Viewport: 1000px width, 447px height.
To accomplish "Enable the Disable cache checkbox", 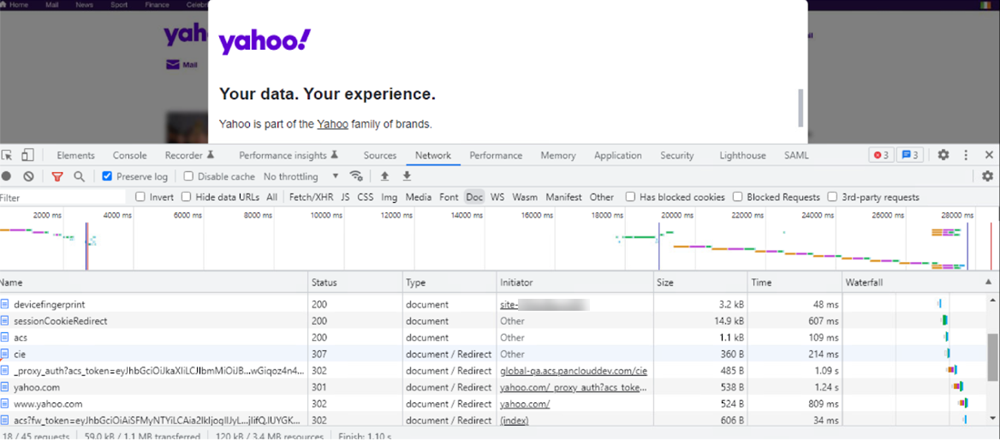I will (188, 177).
